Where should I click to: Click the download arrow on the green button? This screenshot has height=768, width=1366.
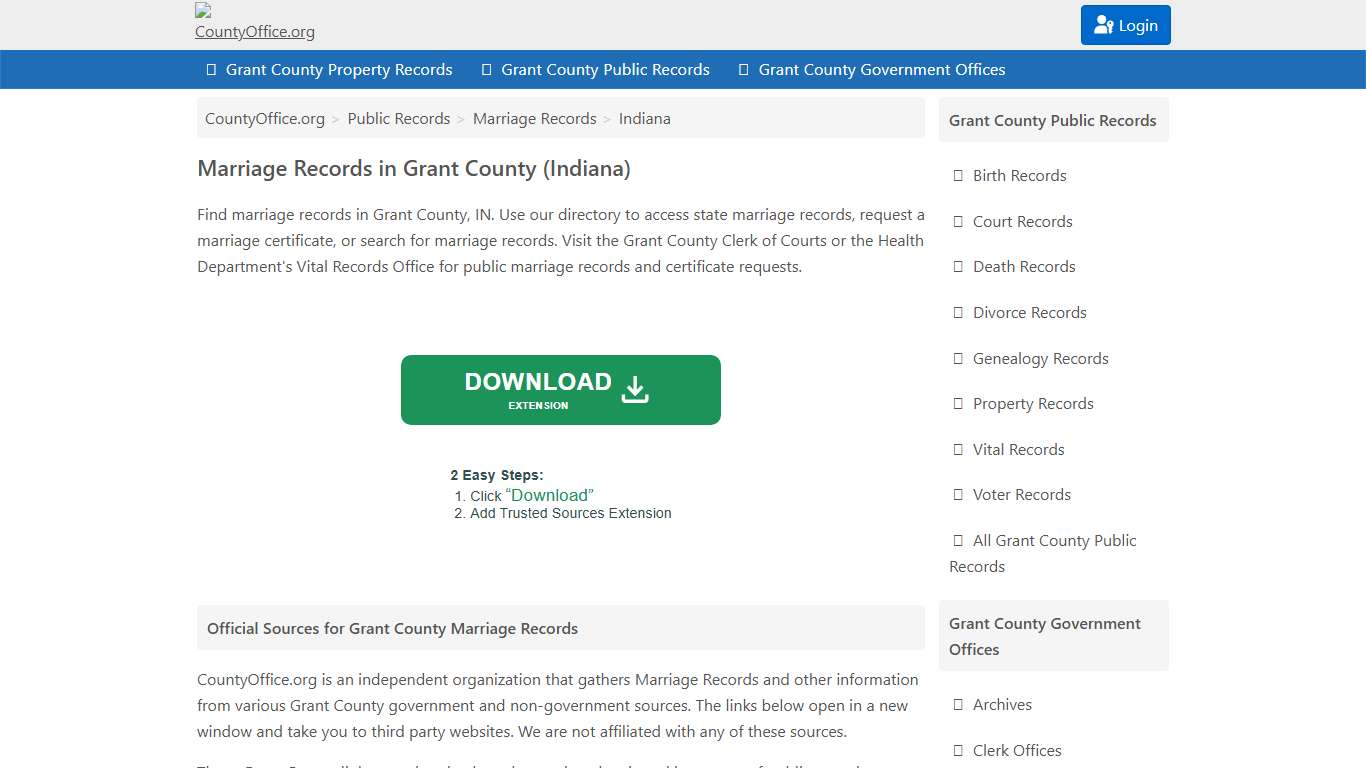point(634,389)
